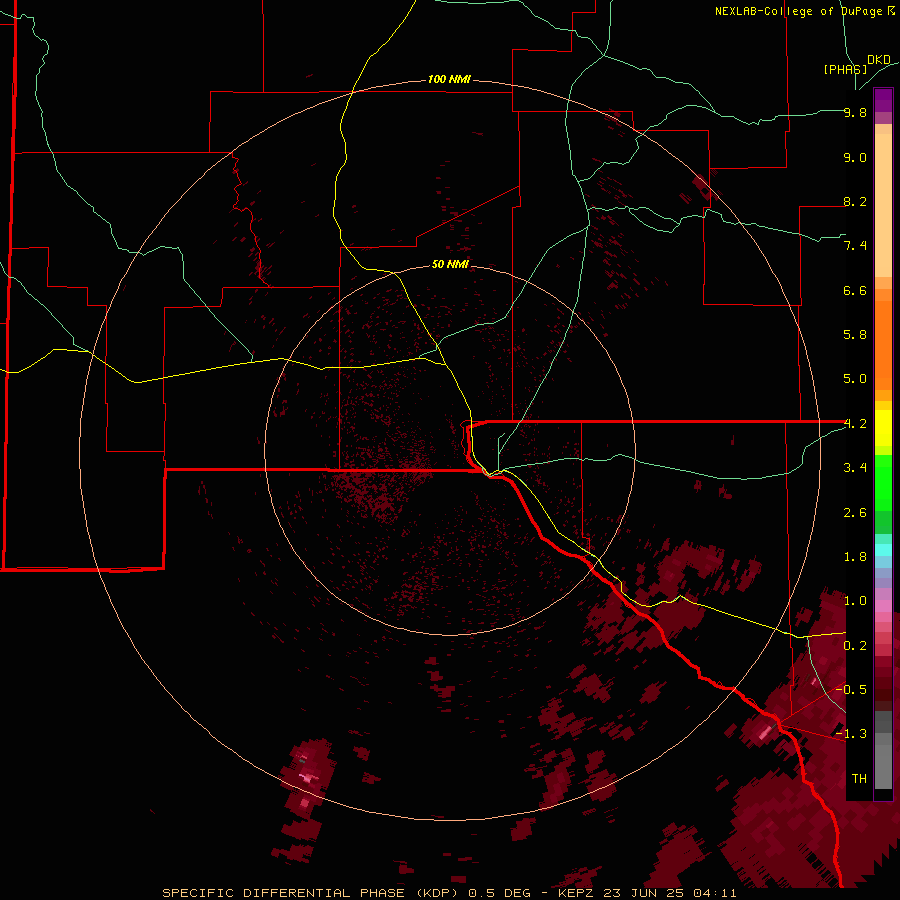This screenshot has width=900, height=900.
Task: Pick the light peach band on the color bar
Action: [883, 207]
